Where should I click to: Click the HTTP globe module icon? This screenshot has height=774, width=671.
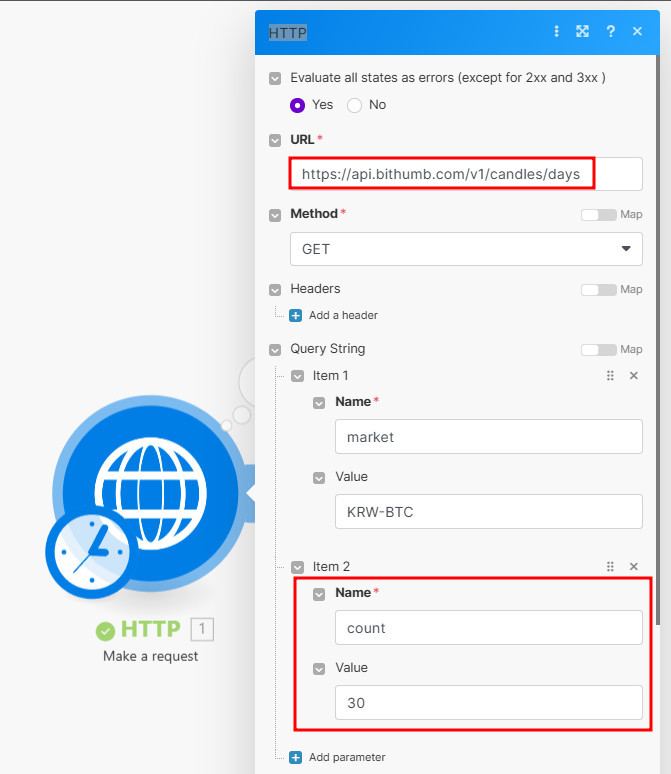(150, 490)
